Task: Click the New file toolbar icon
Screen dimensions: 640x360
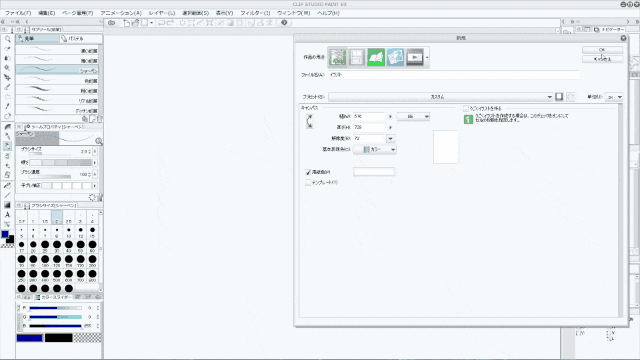Action: pos(127,23)
